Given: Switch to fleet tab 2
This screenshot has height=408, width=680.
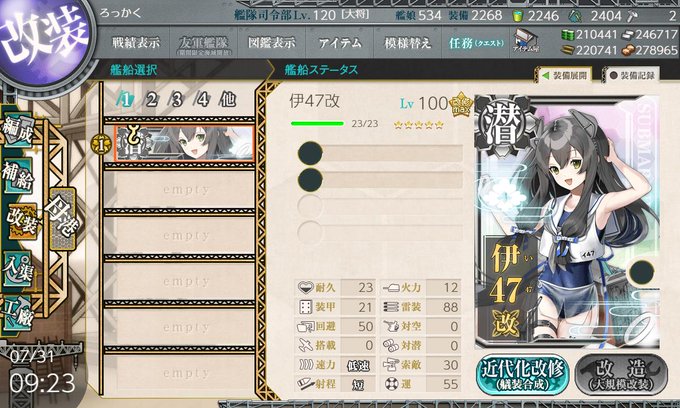Looking at the screenshot, I should pyautogui.click(x=151, y=100).
